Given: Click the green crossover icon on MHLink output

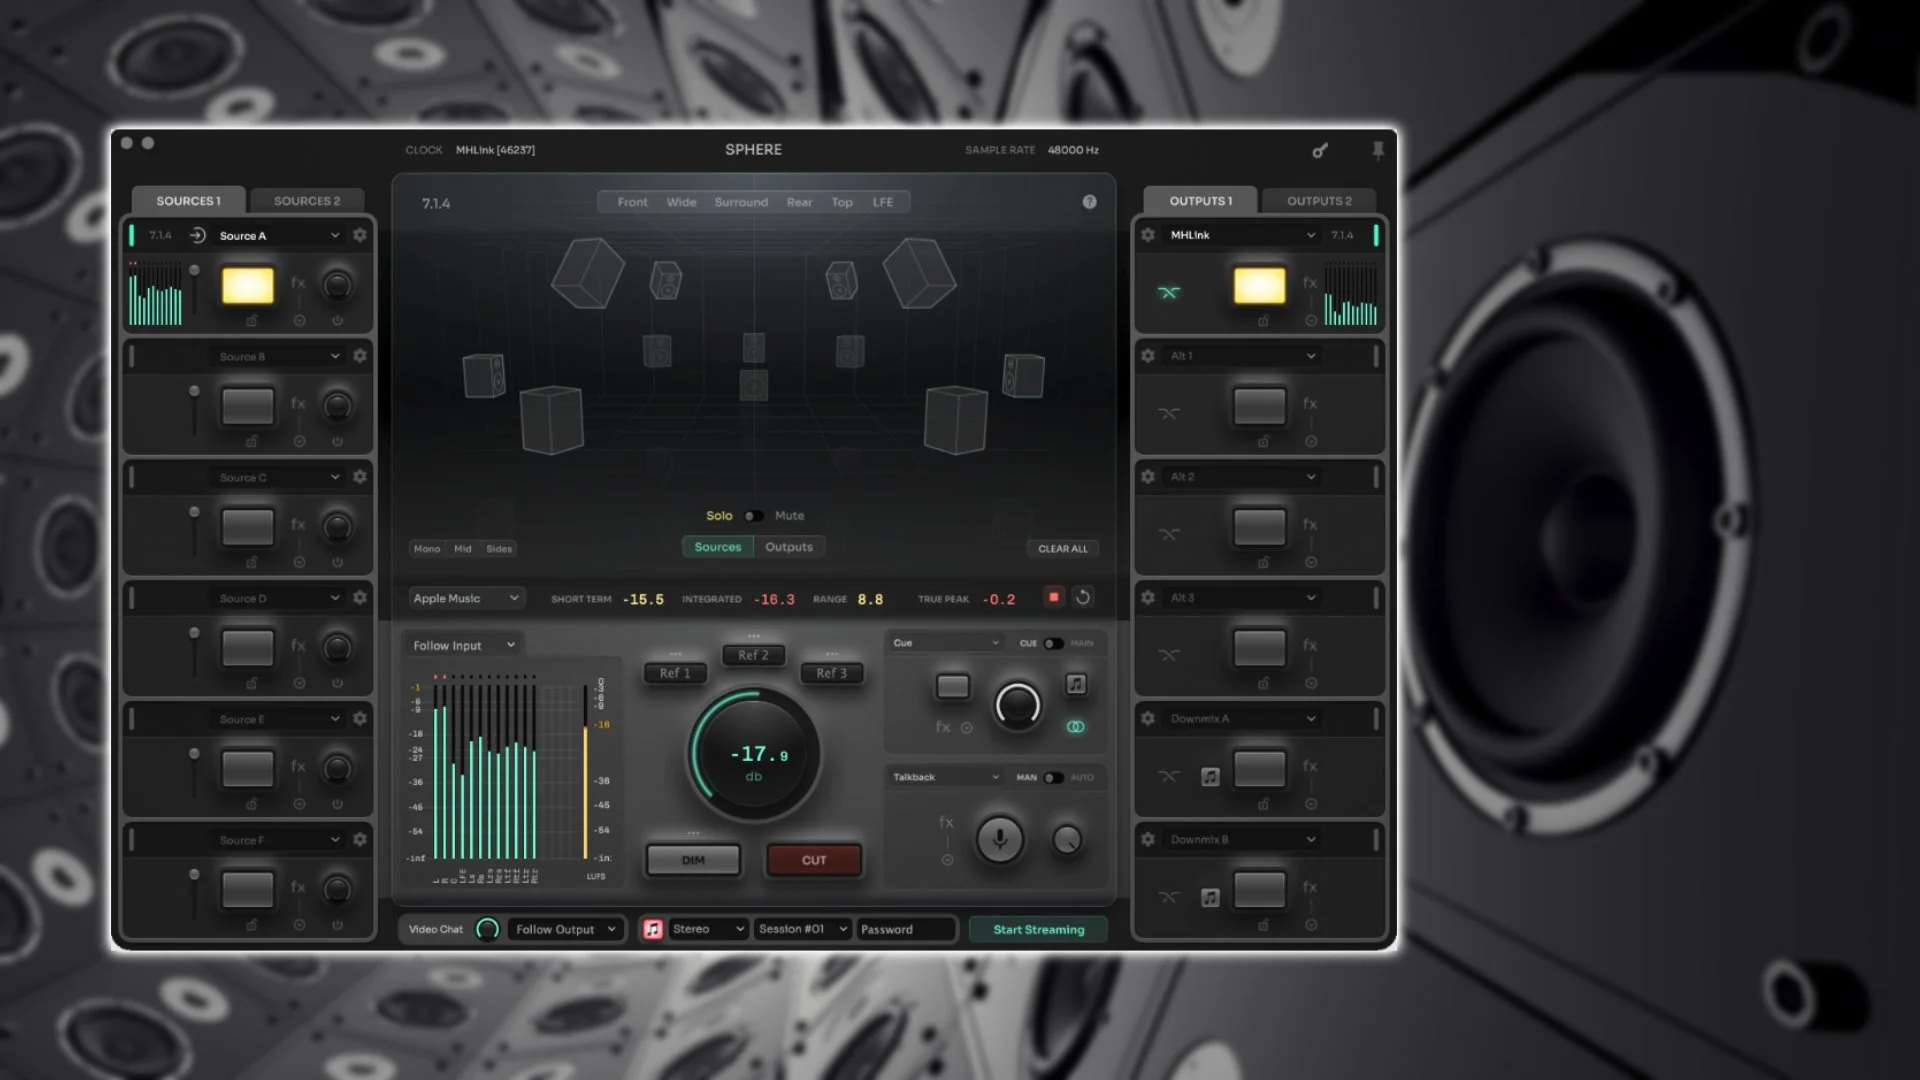Looking at the screenshot, I should point(1170,293).
